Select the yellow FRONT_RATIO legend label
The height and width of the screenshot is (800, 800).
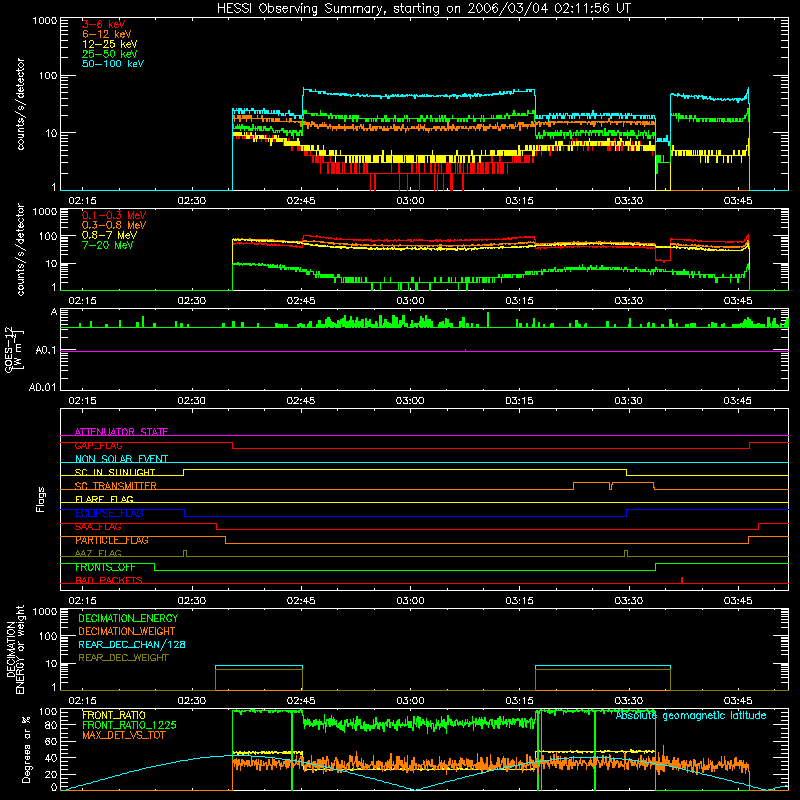(114, 715)
